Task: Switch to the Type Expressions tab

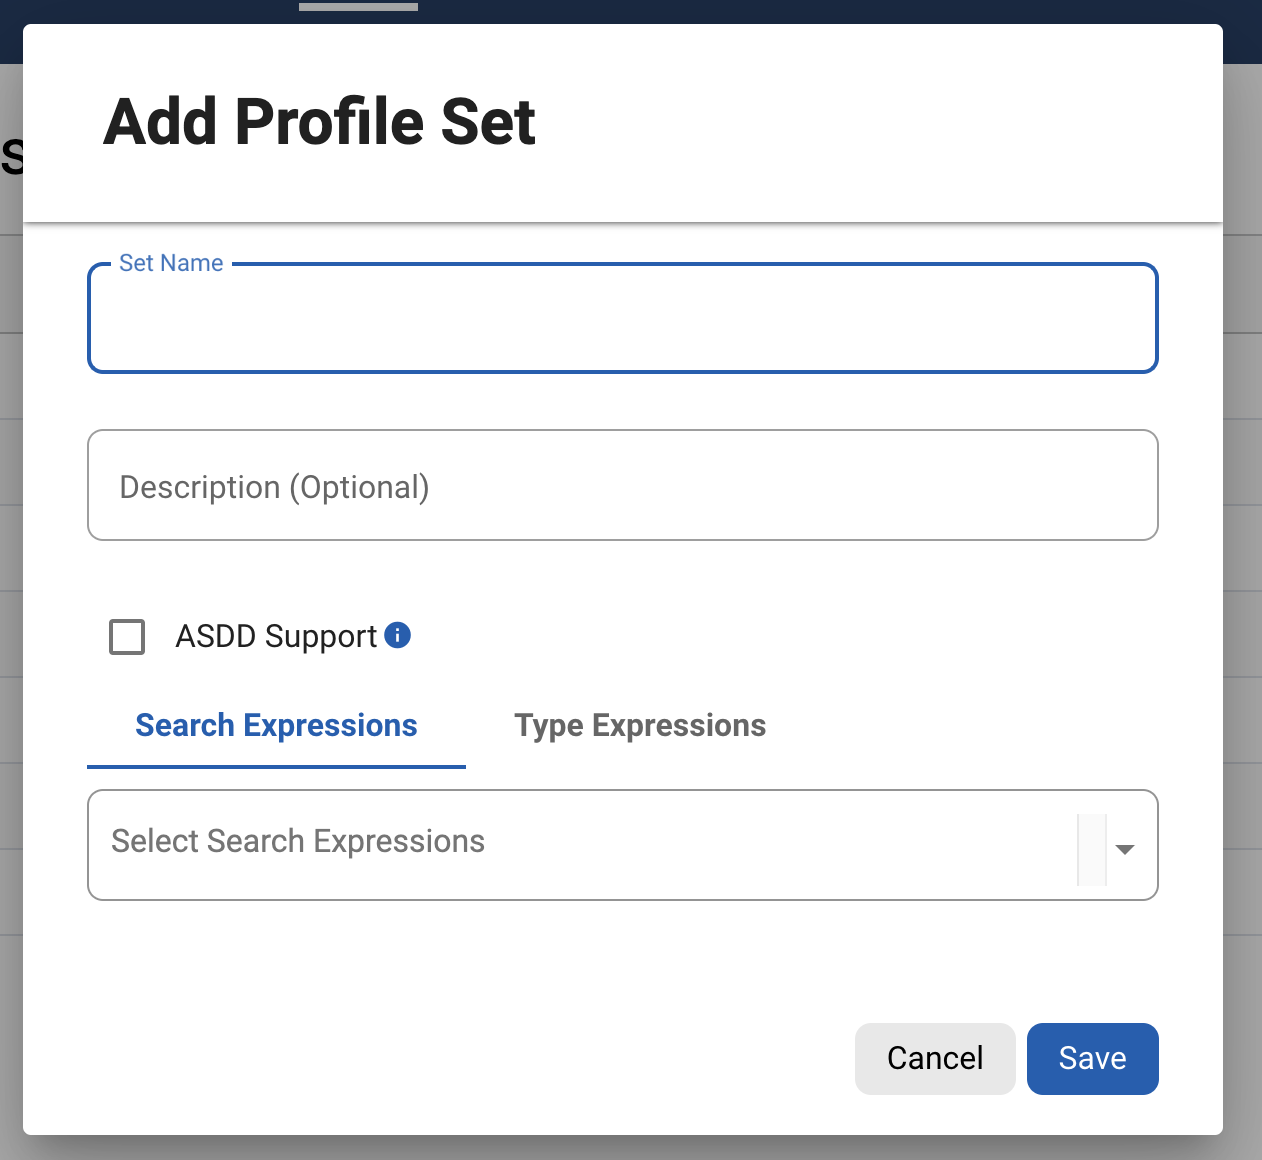Action: click(640, 725)
